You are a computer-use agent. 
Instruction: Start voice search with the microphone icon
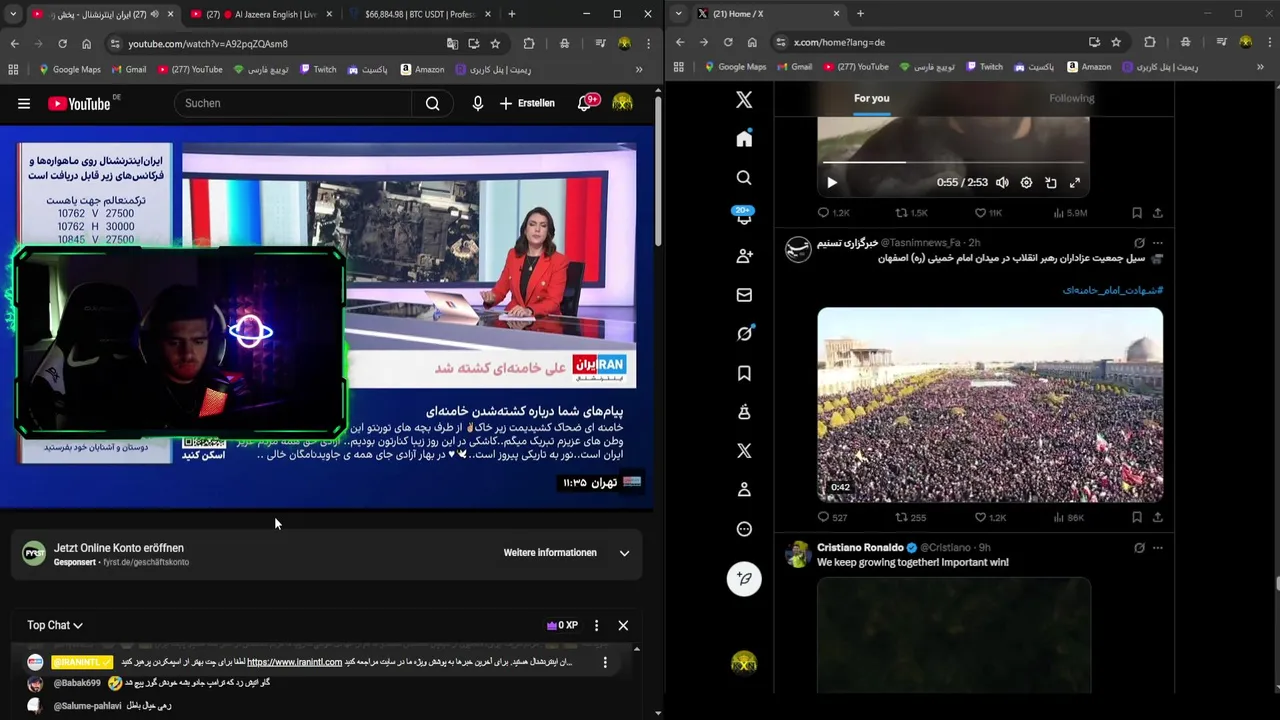(x=477, y=103)
